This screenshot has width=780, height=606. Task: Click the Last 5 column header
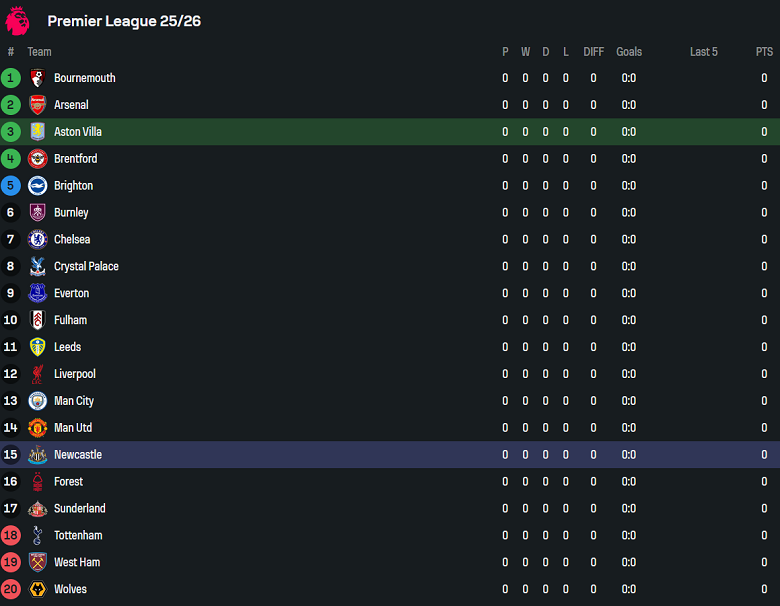[703, 52]
